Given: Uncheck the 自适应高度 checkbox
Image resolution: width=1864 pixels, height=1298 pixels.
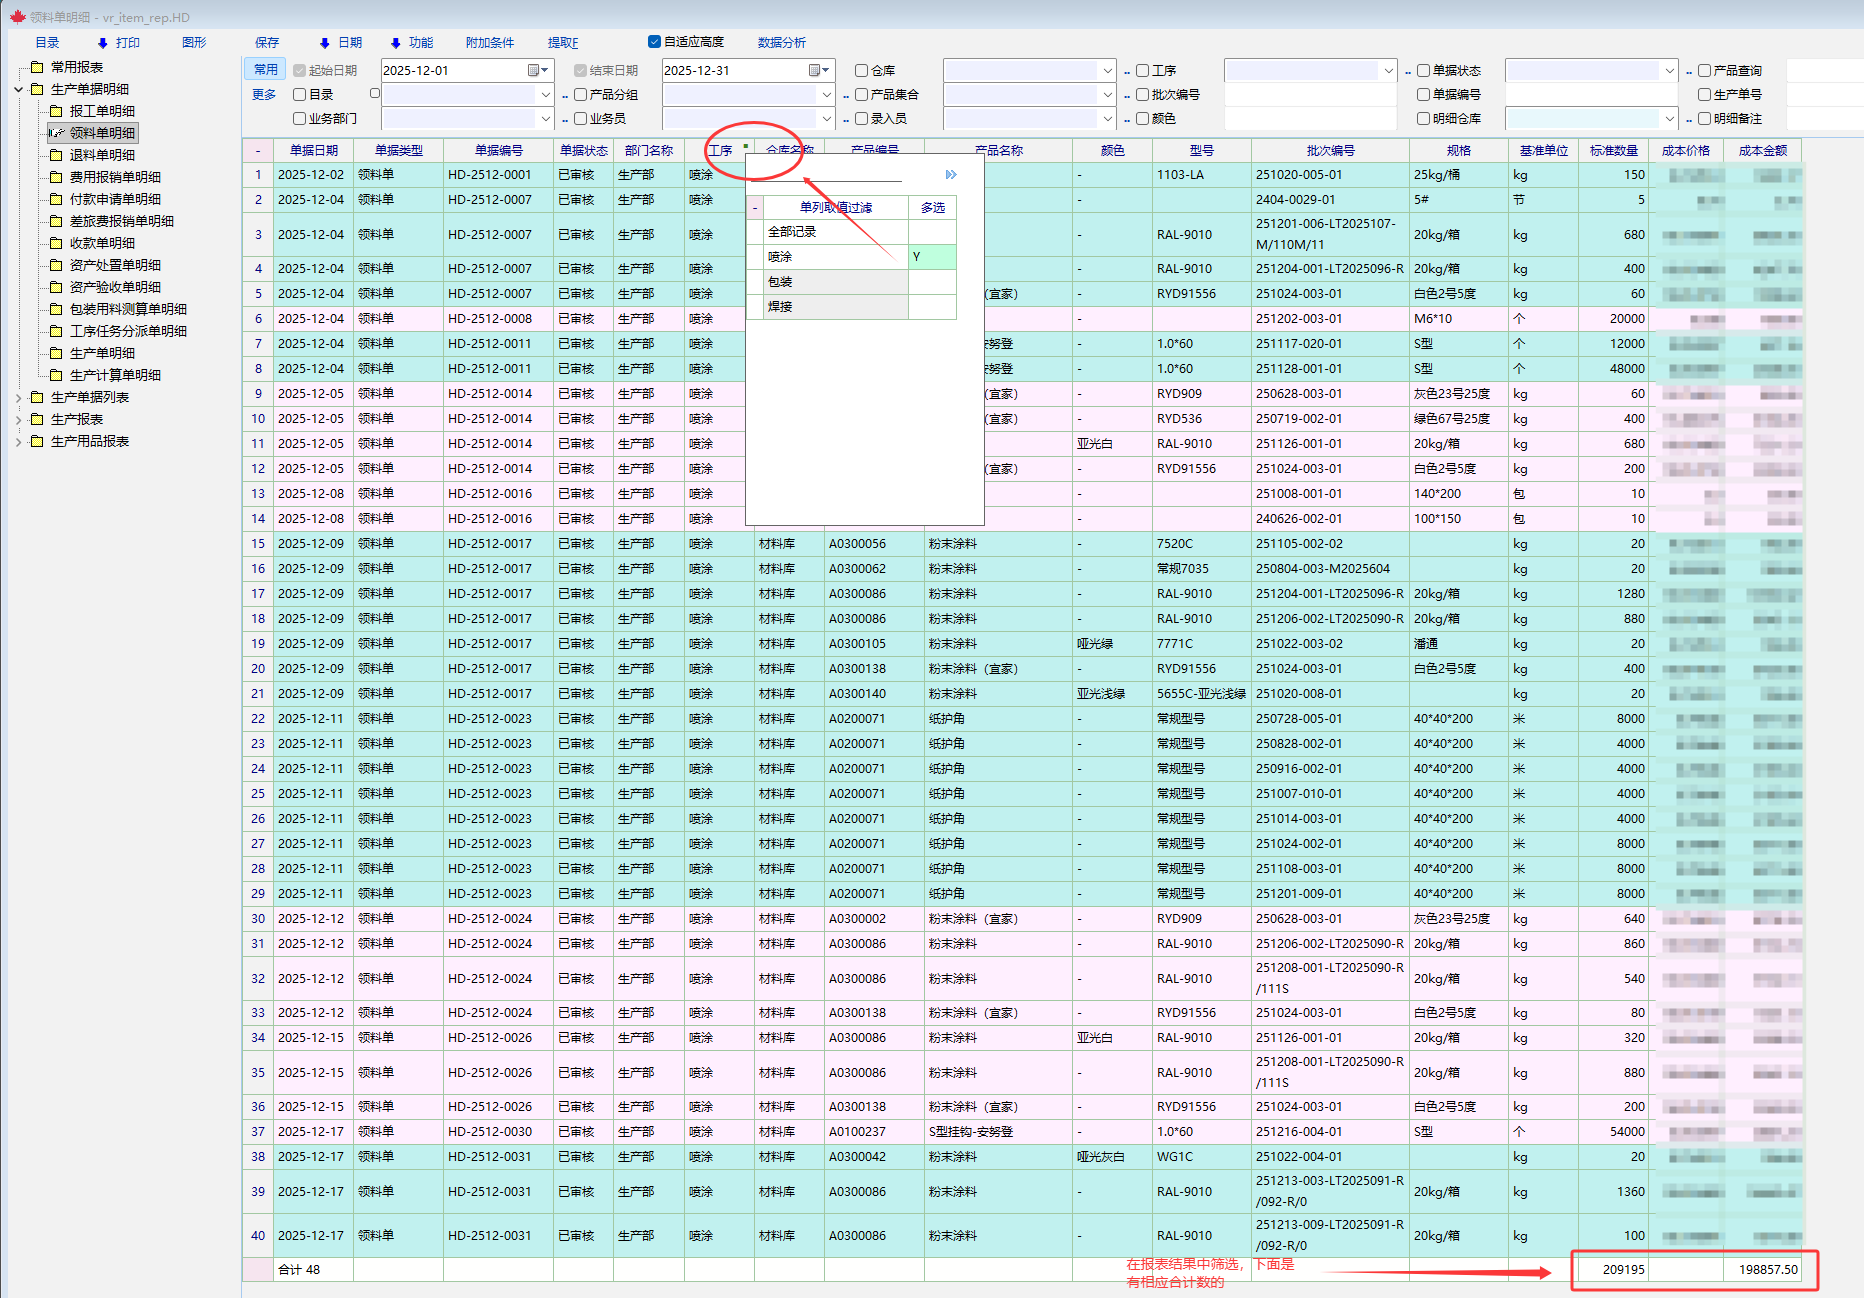Looking at the screenshot, I should coord(654,42).
